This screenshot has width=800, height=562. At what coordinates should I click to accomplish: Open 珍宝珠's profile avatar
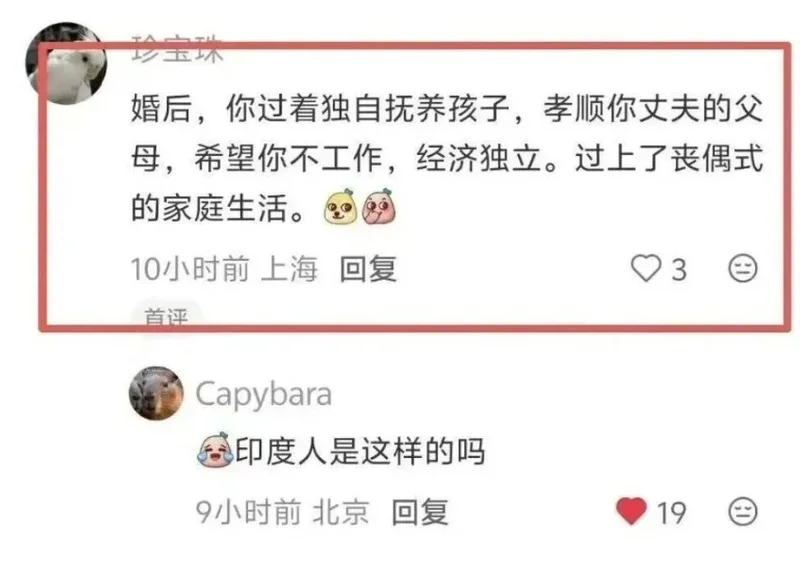pos(66,63)
